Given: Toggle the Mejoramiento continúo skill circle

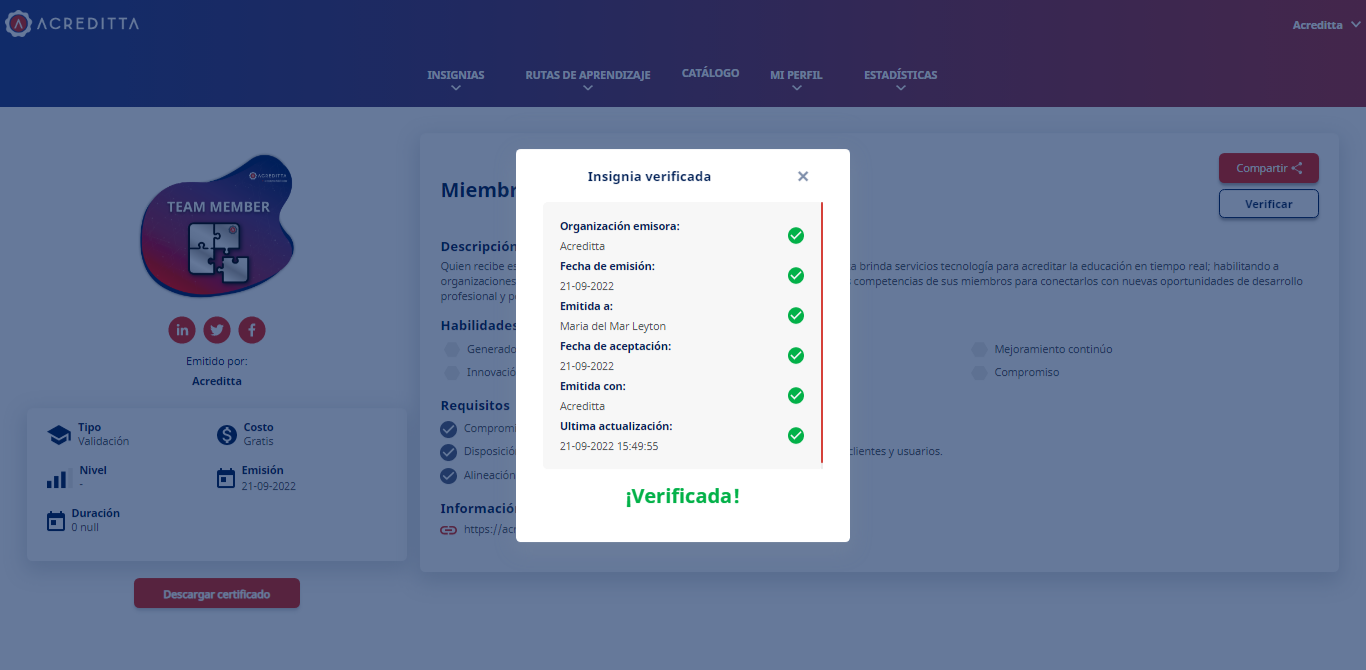Looking at the screenshot, I should pyautogui.click(x=979, y=350).
